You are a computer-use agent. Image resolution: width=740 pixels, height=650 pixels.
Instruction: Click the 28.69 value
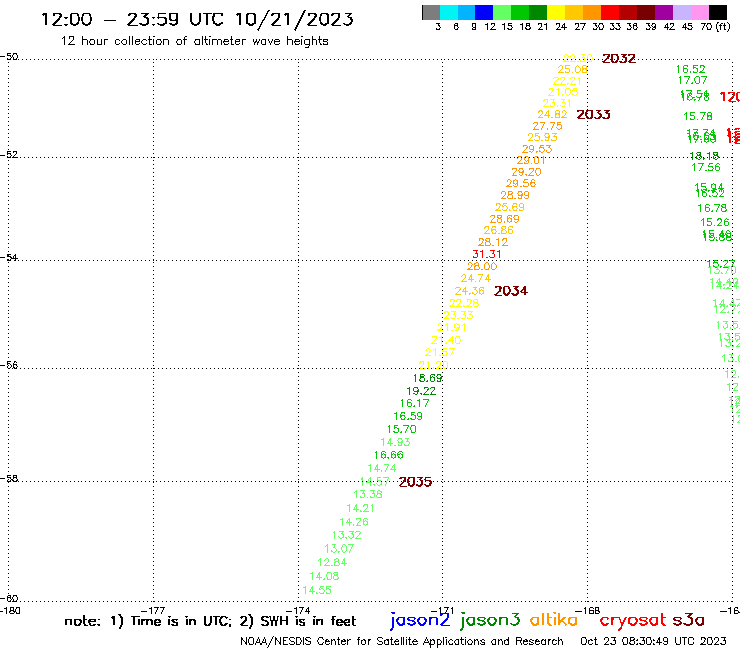(504, 219)
